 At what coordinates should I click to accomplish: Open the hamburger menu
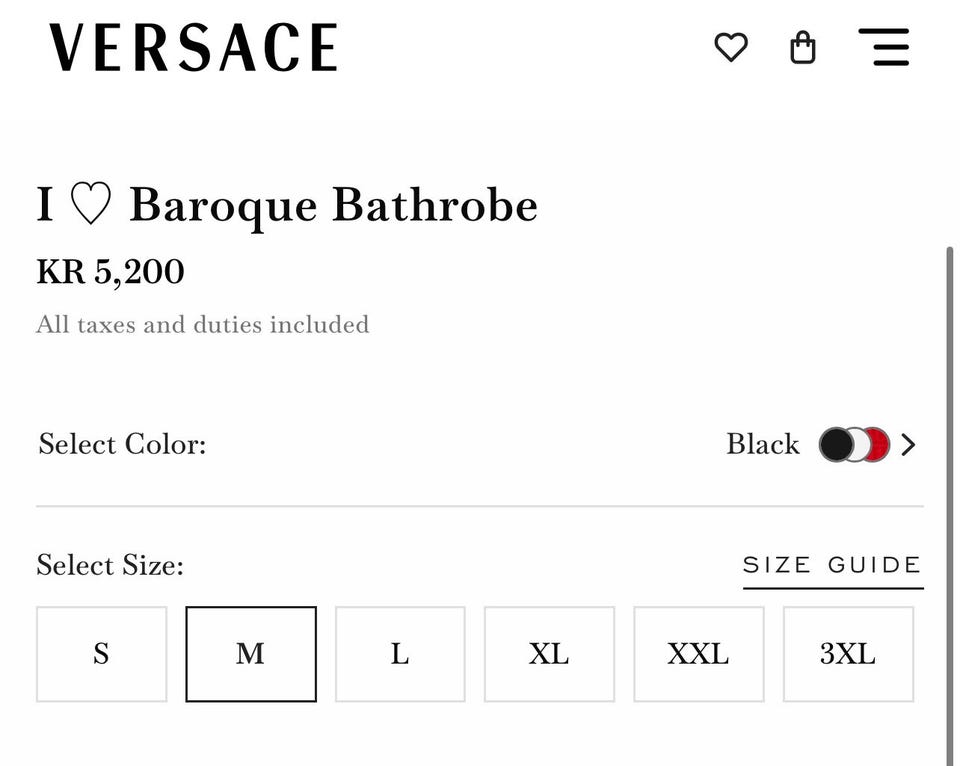884,47
